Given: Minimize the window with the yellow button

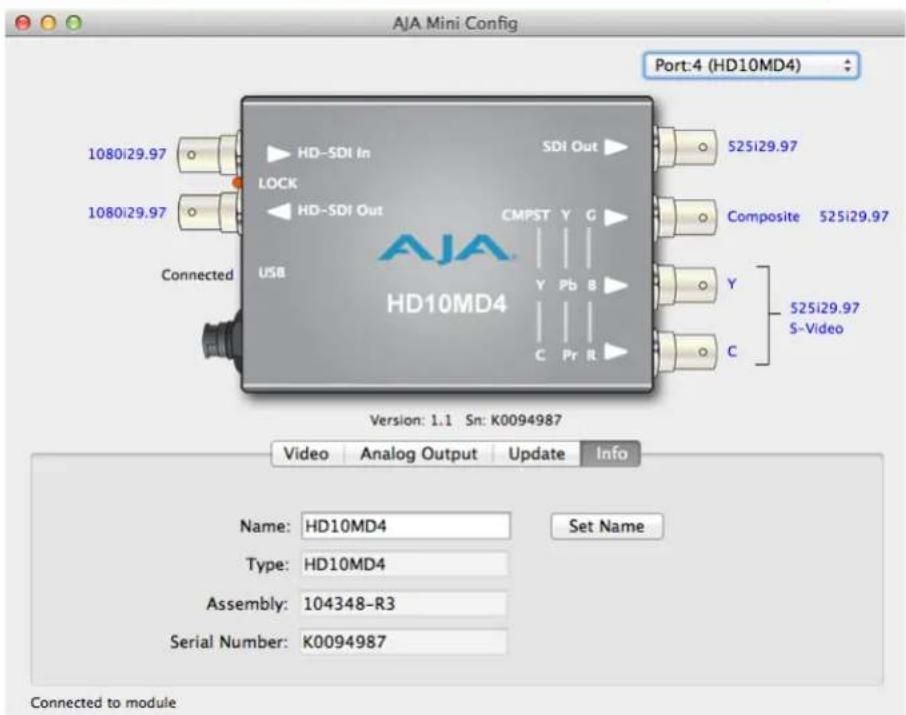Looking at the screenshot, I should point(49,23).
